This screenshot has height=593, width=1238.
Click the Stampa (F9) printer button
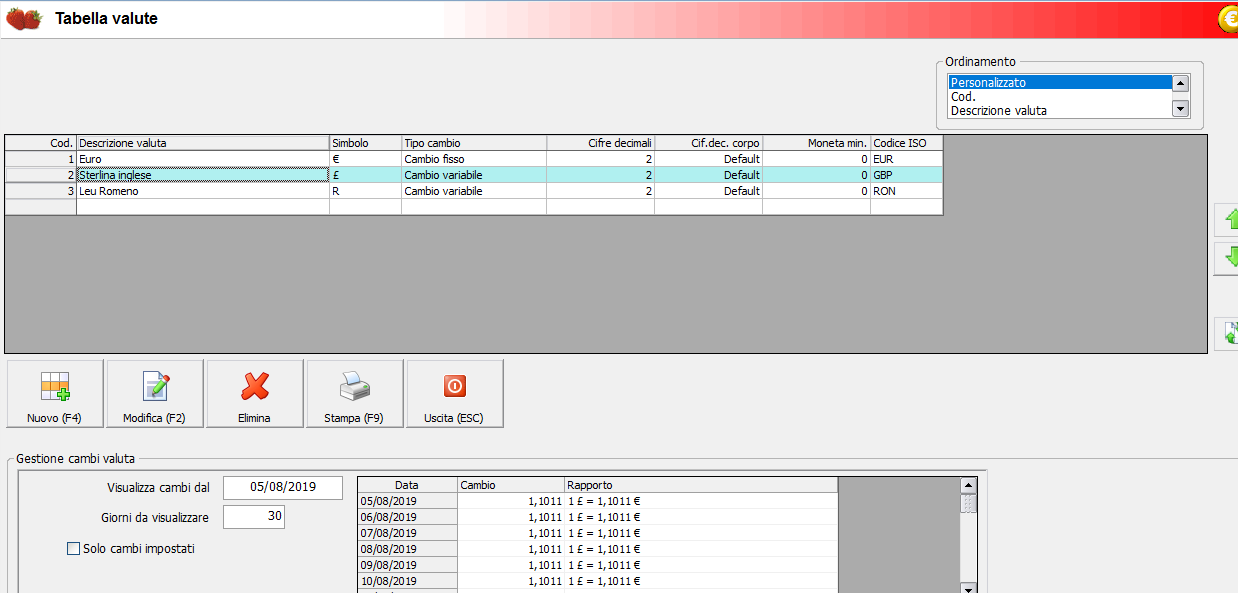point(355,394)
